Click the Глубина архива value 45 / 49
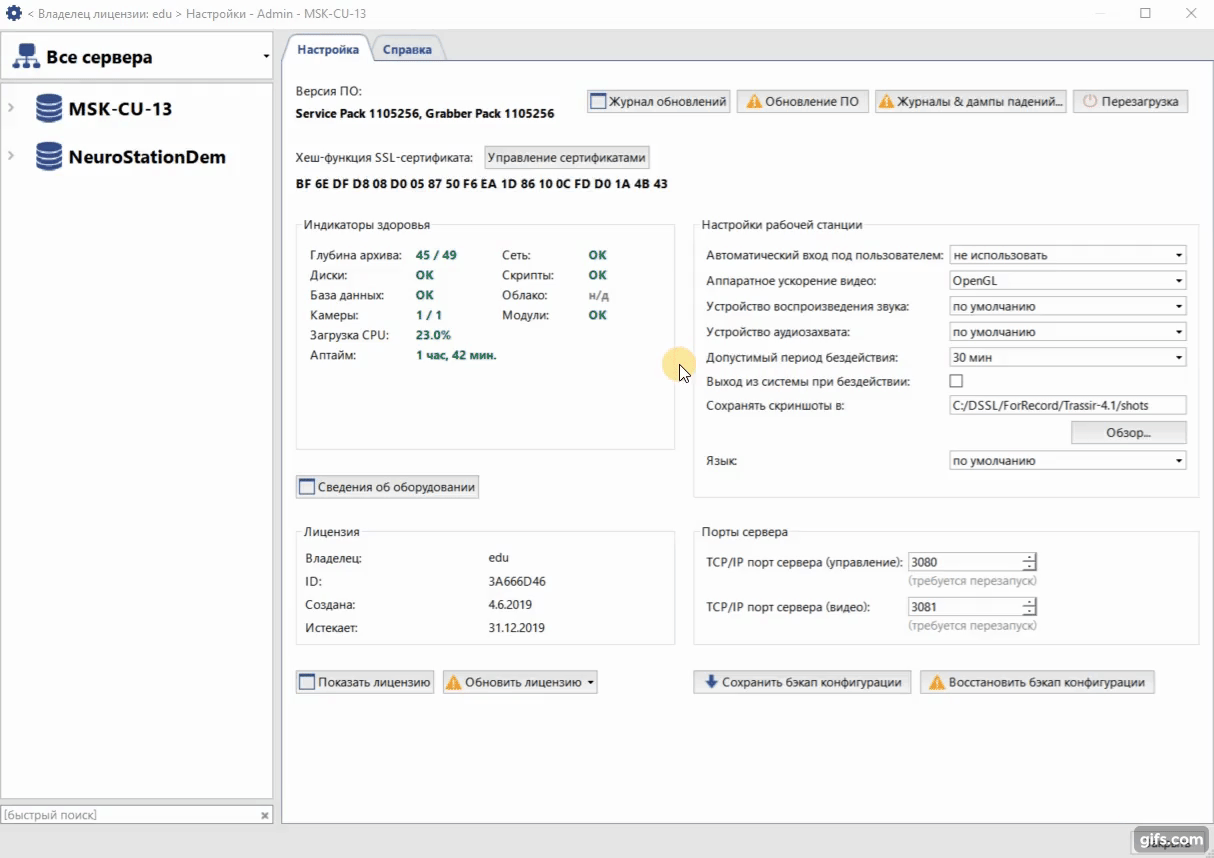 [x=436, y=255]
